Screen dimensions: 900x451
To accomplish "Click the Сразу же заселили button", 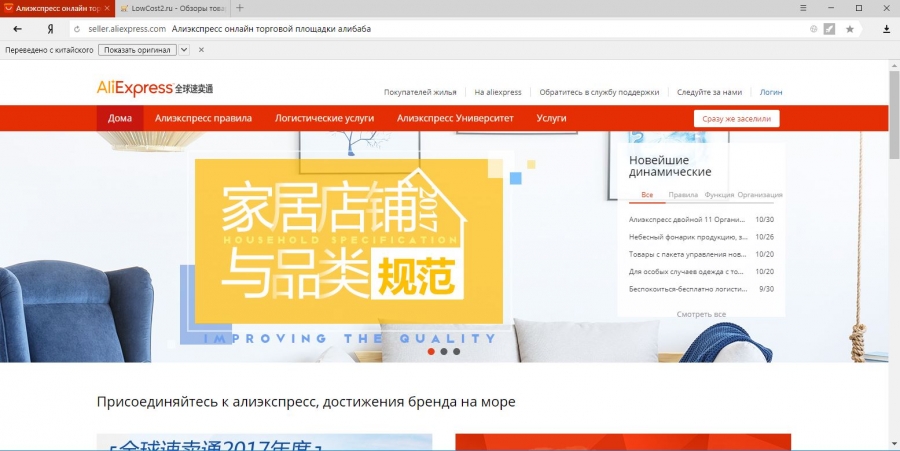I will pos(736,119).
